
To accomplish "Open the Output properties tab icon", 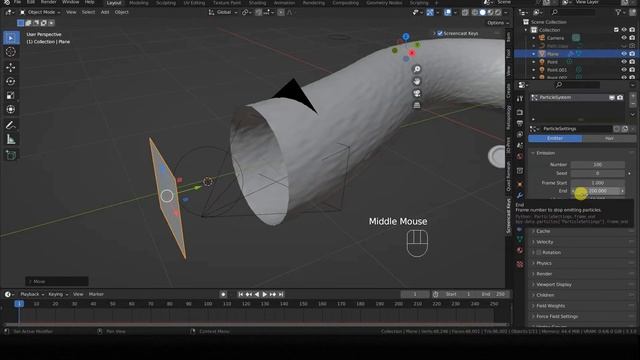I will point(520,123).
